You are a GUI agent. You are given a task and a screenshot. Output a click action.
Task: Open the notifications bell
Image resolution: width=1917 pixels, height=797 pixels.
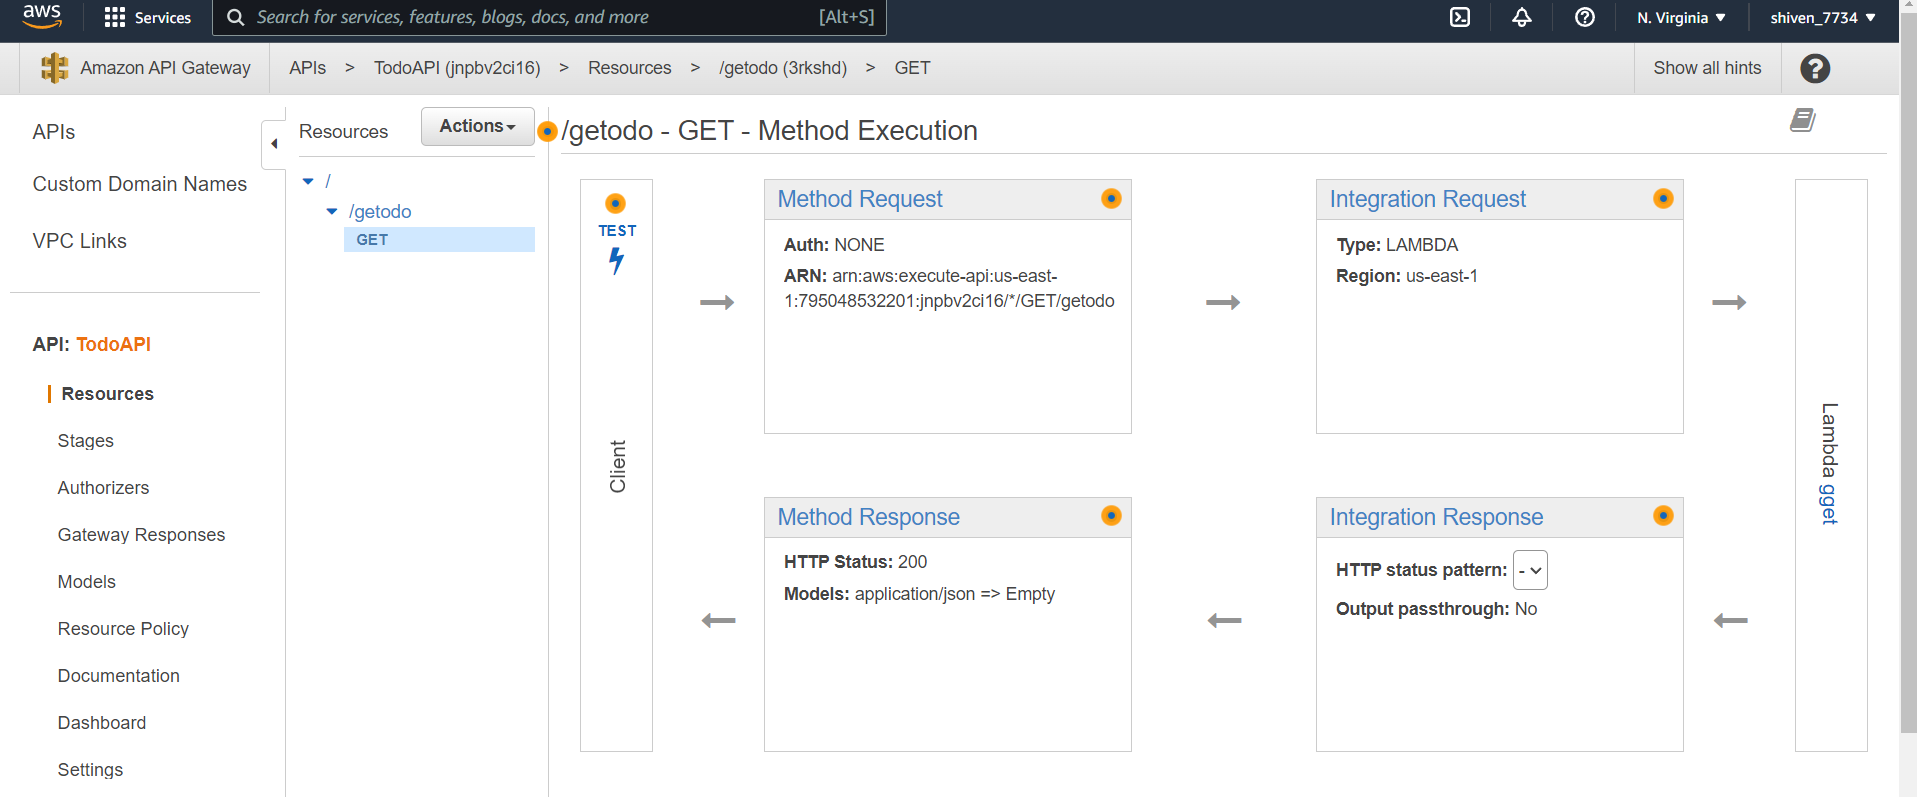(x=1521, y=17)
